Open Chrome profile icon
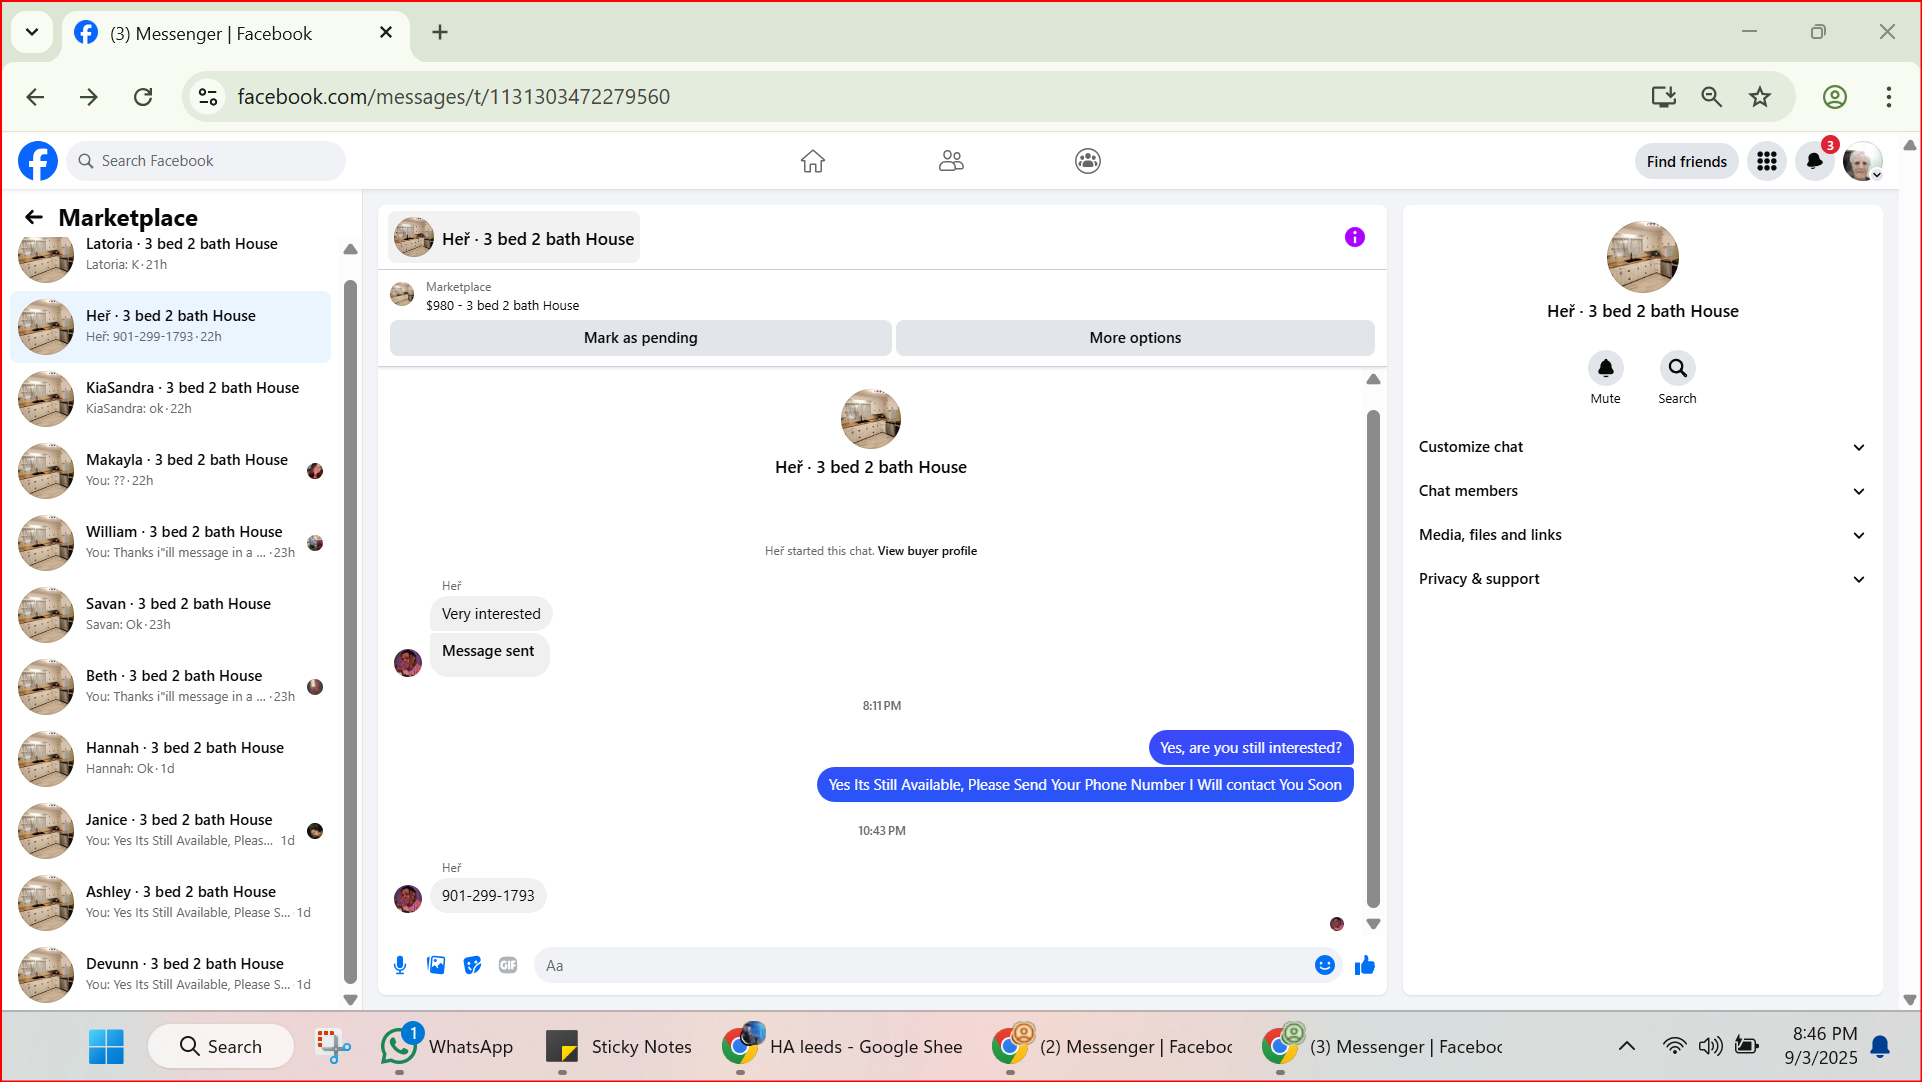 point(1835,97)
